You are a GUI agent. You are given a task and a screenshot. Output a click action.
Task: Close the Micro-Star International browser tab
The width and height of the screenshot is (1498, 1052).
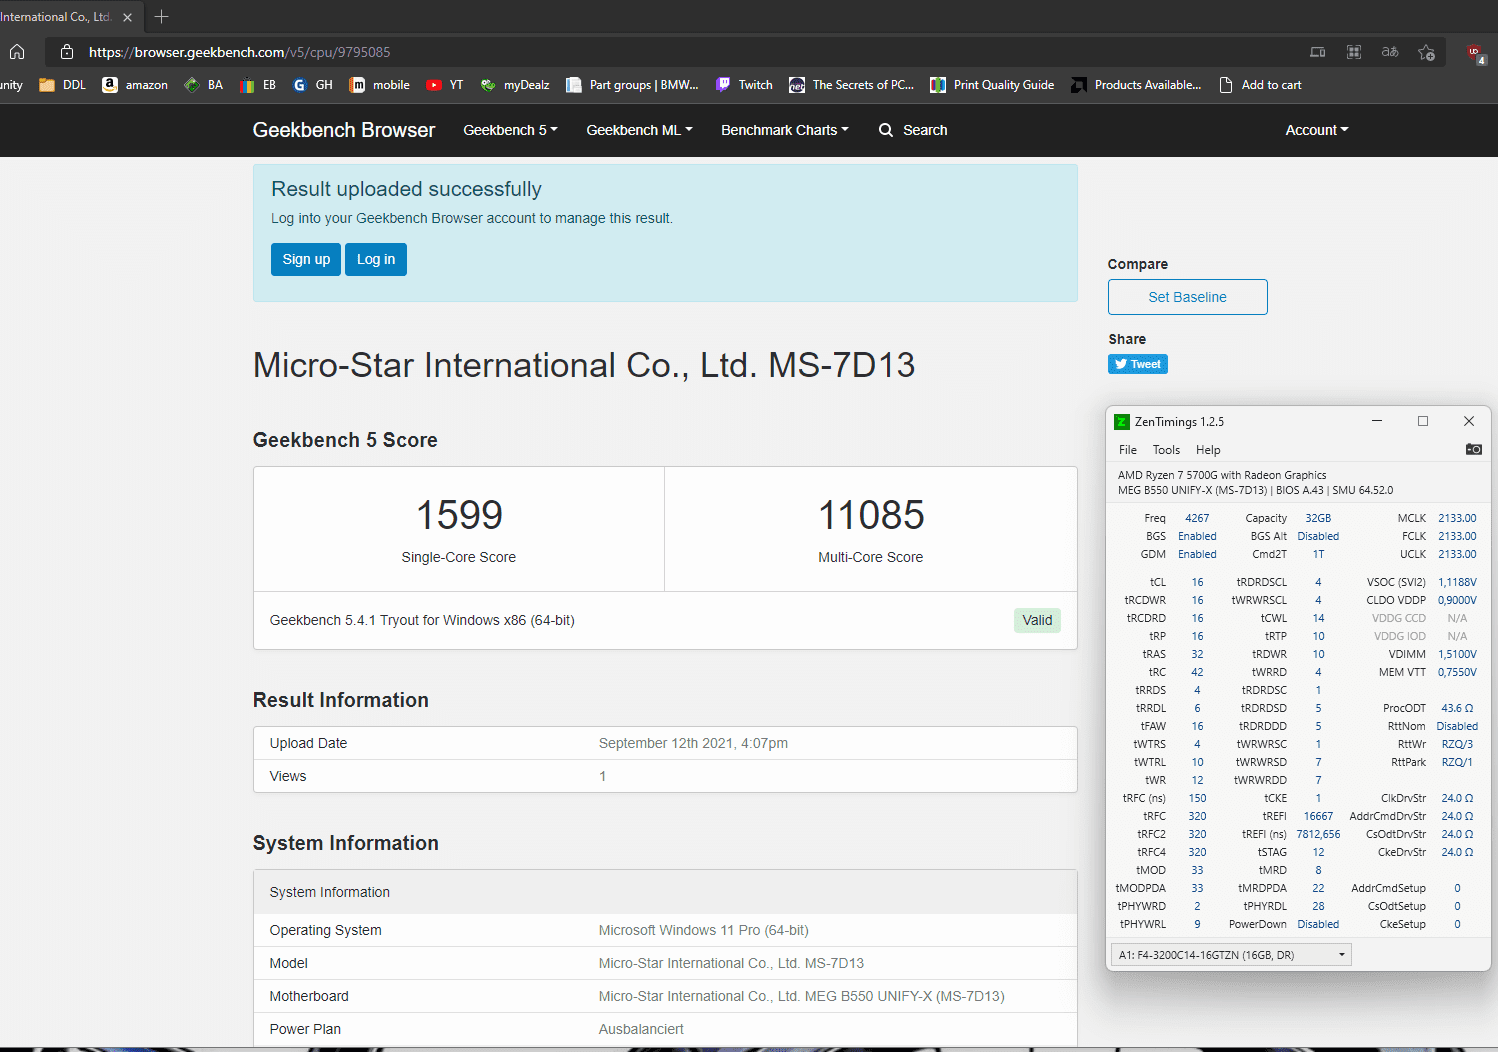127,17
